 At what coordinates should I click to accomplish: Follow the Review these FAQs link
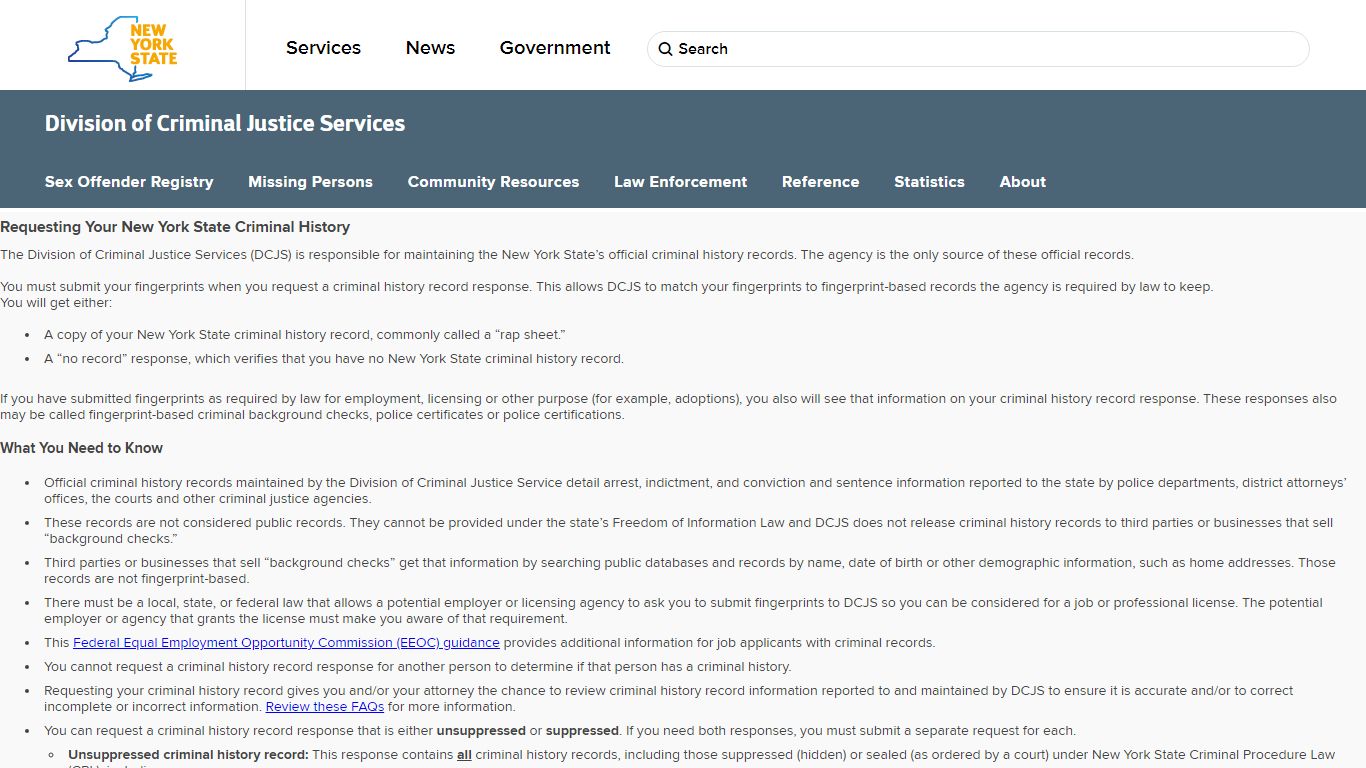(324, 707)
